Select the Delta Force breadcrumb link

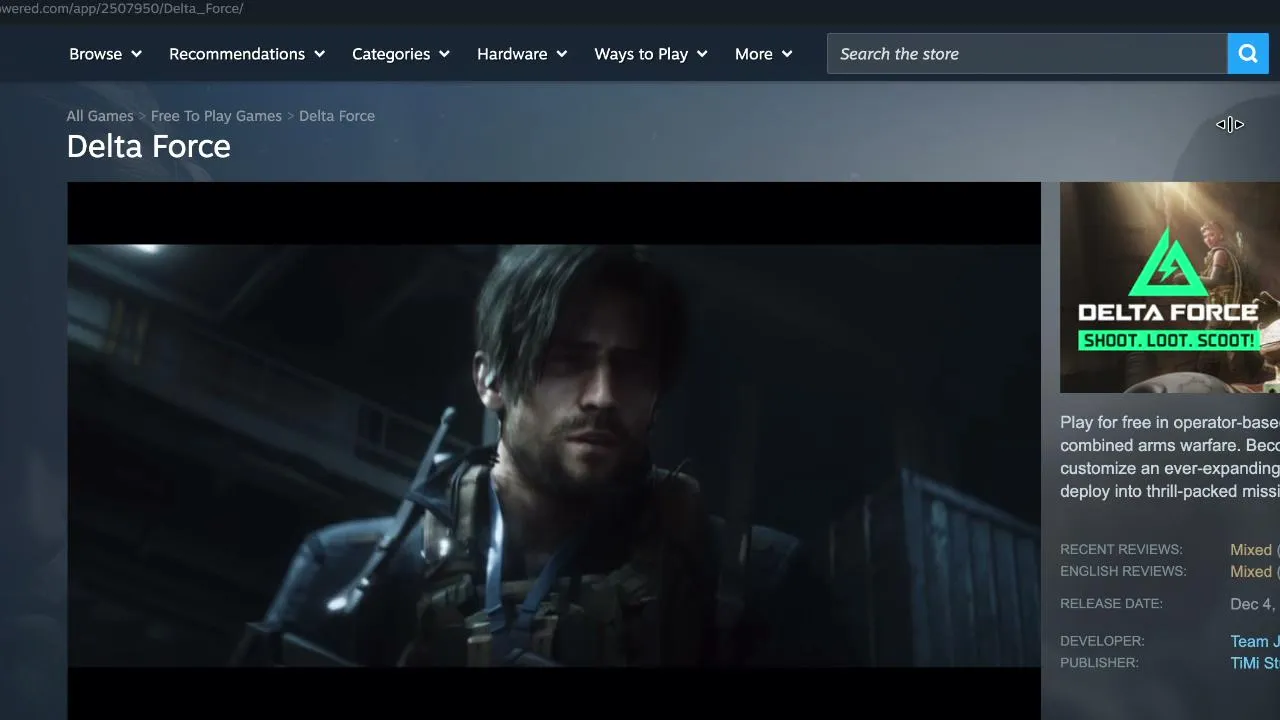pyautogui.click(x=337, y=116)
